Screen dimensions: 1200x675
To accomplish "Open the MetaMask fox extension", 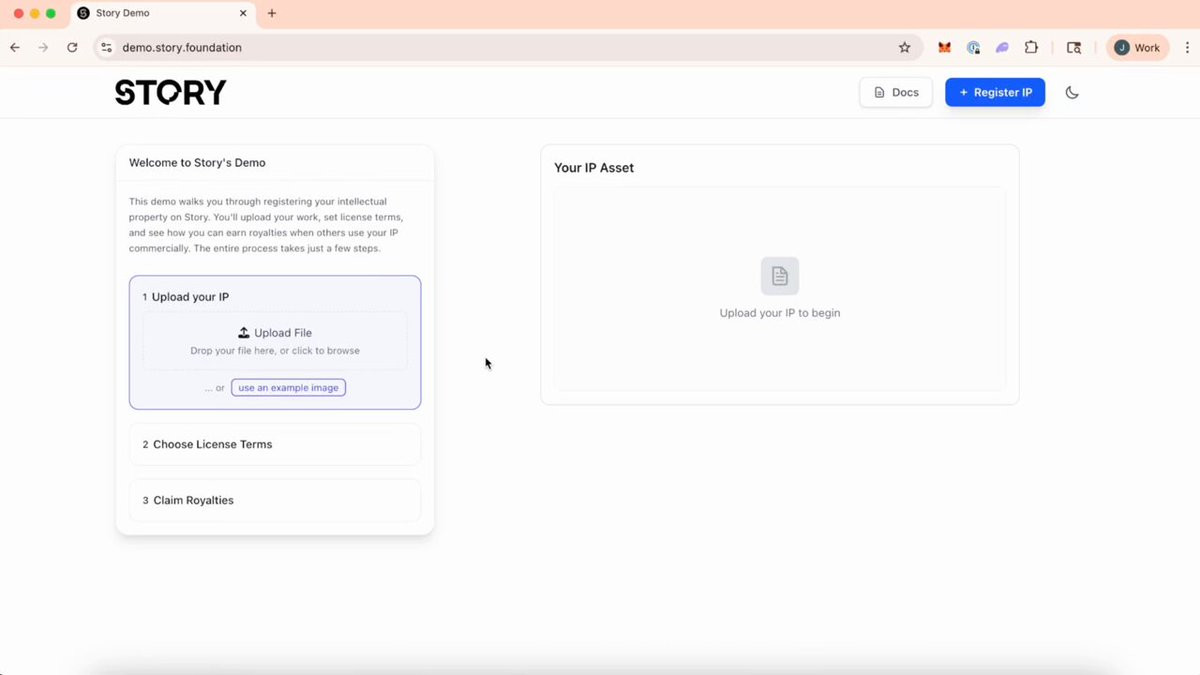I will [x=944, y=47].
